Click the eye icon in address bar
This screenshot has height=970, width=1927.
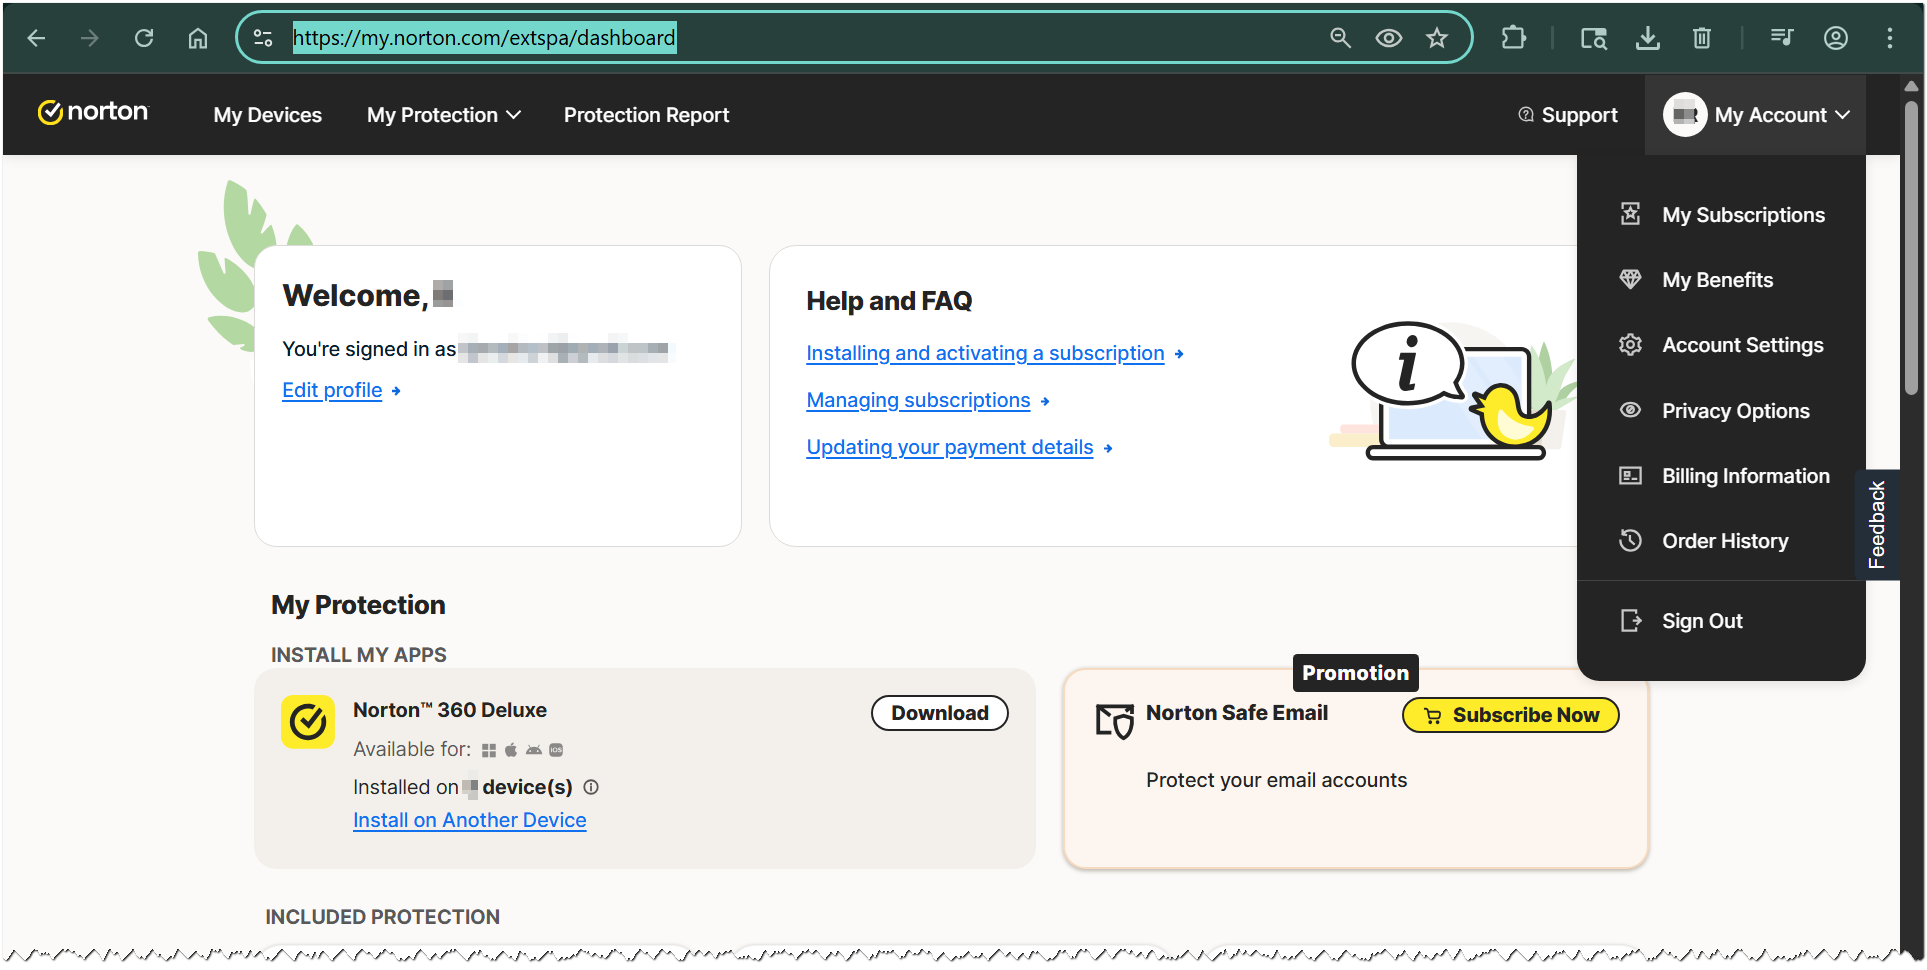[1388, 38]
